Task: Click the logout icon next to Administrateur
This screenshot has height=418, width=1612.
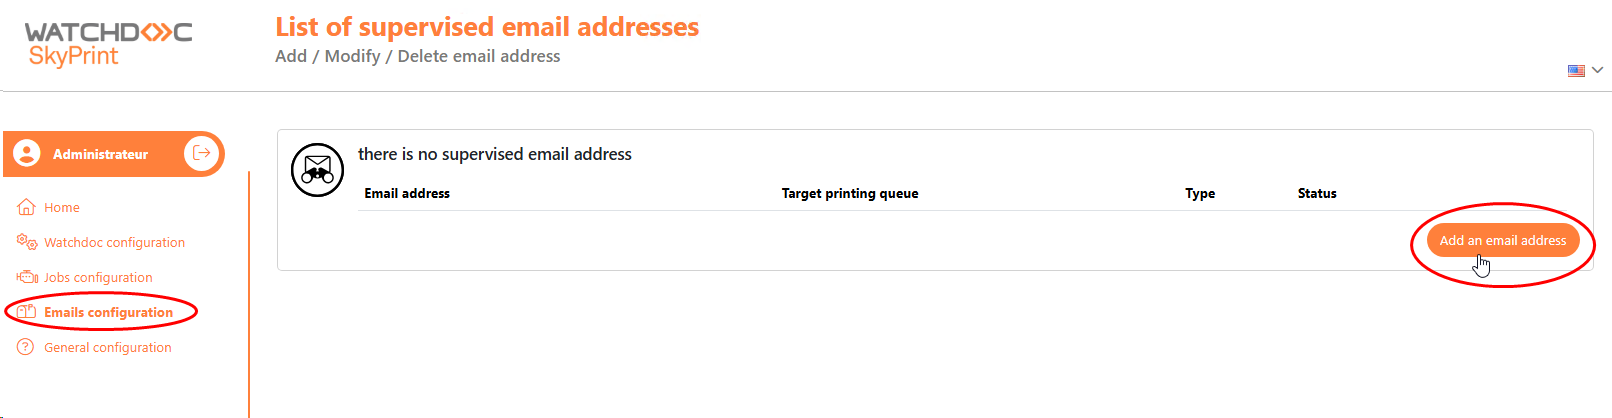Action: [x=202, y=153]
